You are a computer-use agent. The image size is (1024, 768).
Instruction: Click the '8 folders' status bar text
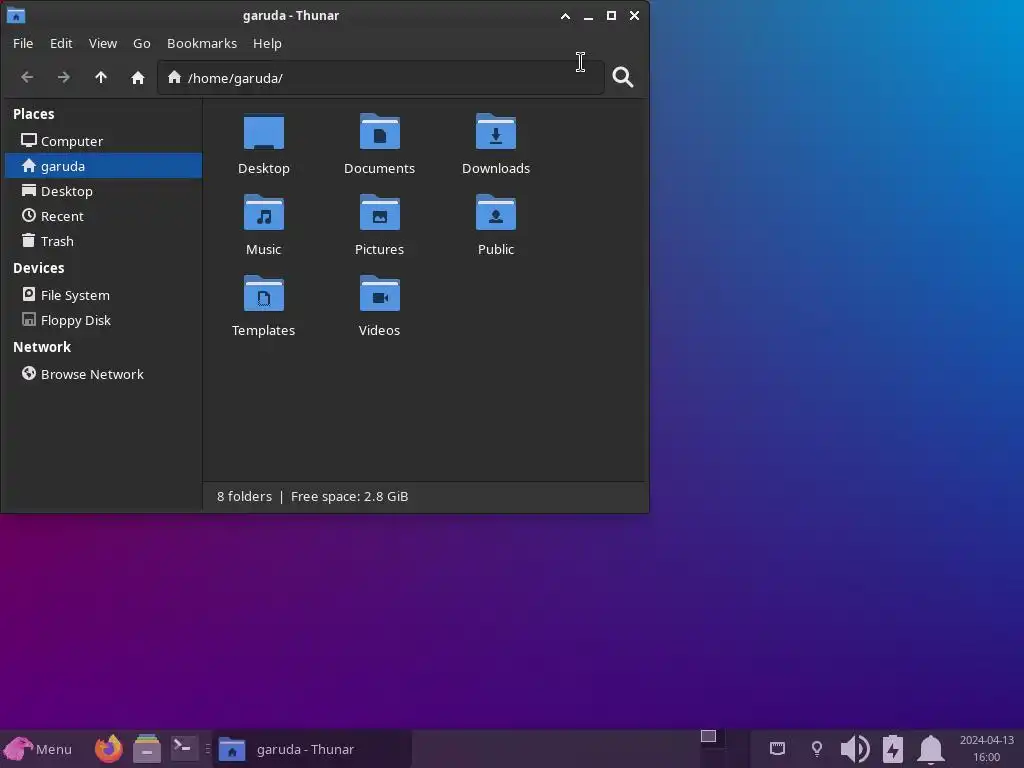click(244, 496)
